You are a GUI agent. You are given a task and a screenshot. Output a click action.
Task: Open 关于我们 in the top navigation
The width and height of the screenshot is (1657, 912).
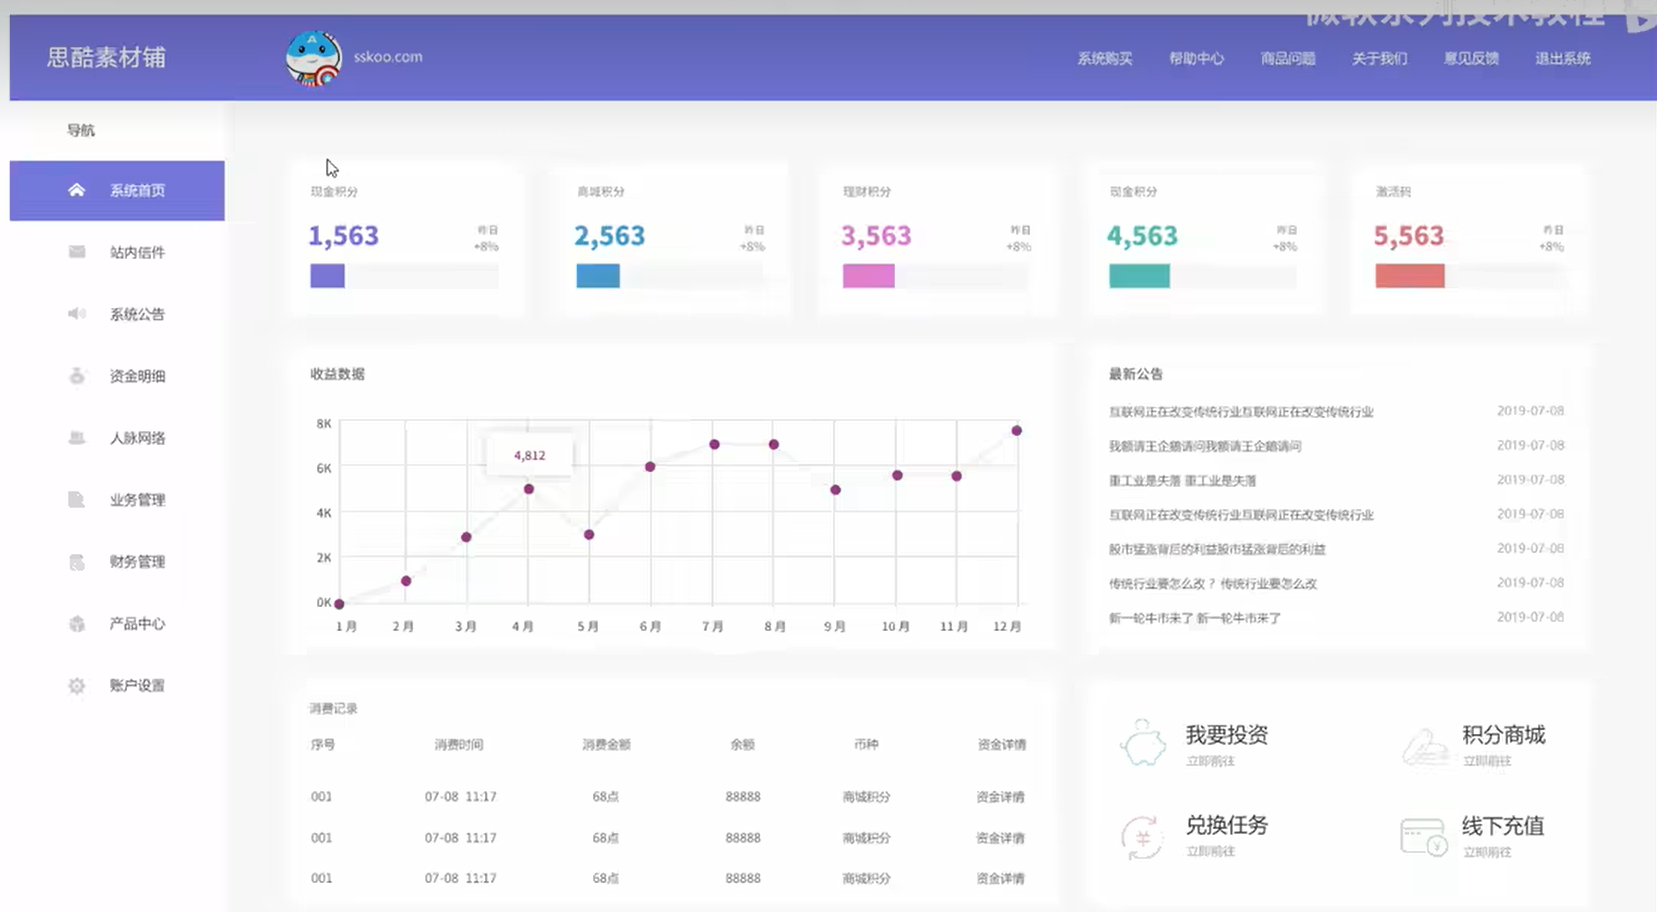pyautogui.click(x=1379, y=59)
